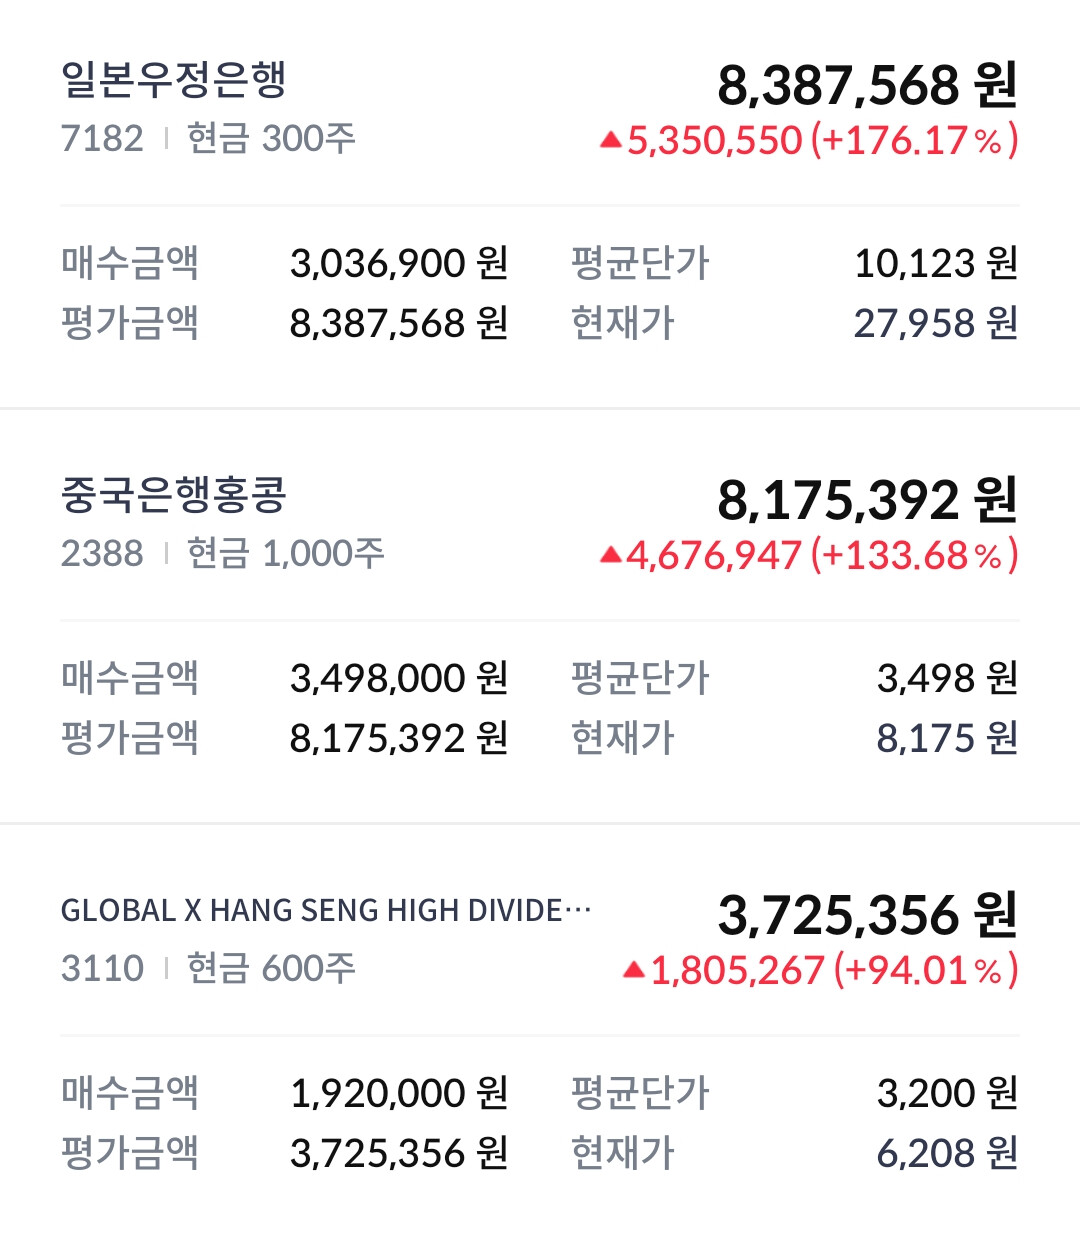Click the red up-arrow beside 5,350,550
Image resolution: width=1080 pixels, height=1234 pixels.
point(611,141)
